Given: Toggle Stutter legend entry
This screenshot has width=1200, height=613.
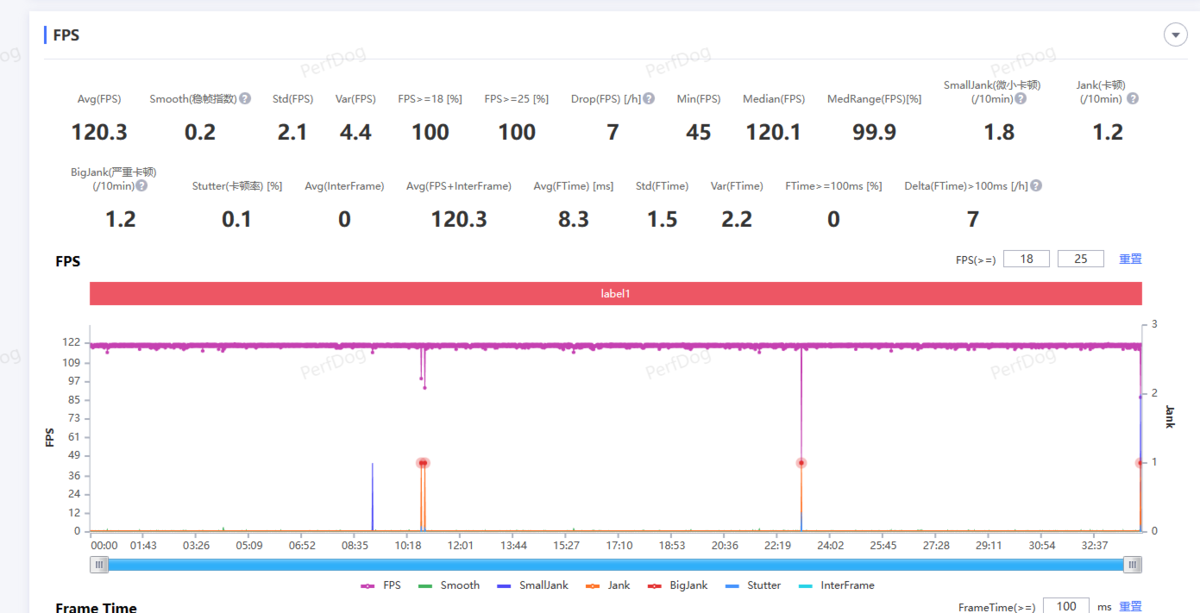Looking at the screenshot, I should click(x=754, y=585).
